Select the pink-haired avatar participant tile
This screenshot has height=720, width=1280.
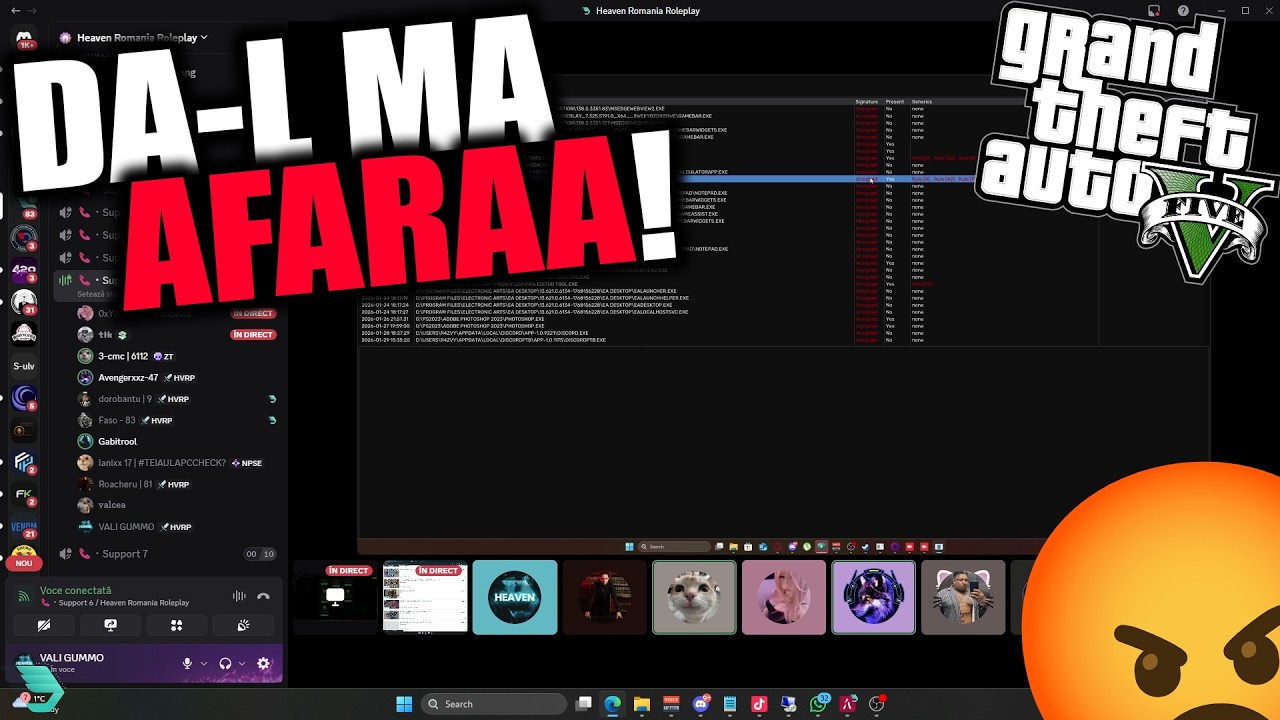coord(784,597)
